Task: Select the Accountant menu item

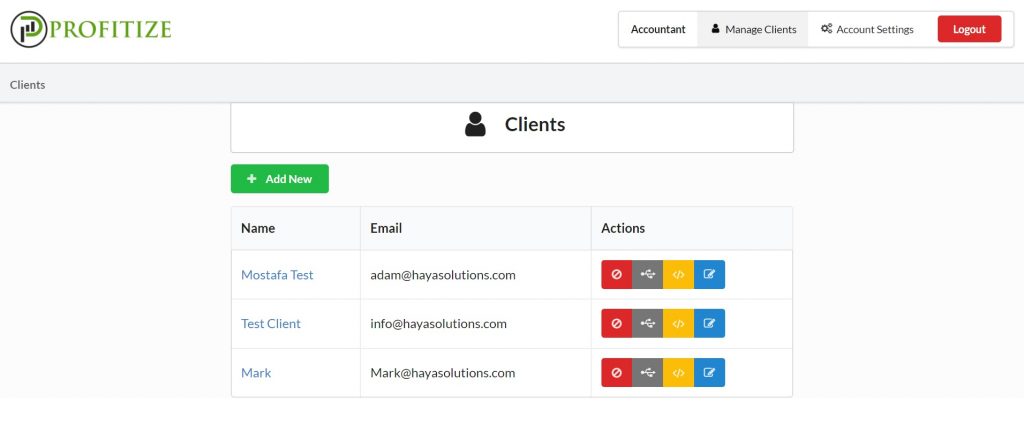Action: point(658,29)
